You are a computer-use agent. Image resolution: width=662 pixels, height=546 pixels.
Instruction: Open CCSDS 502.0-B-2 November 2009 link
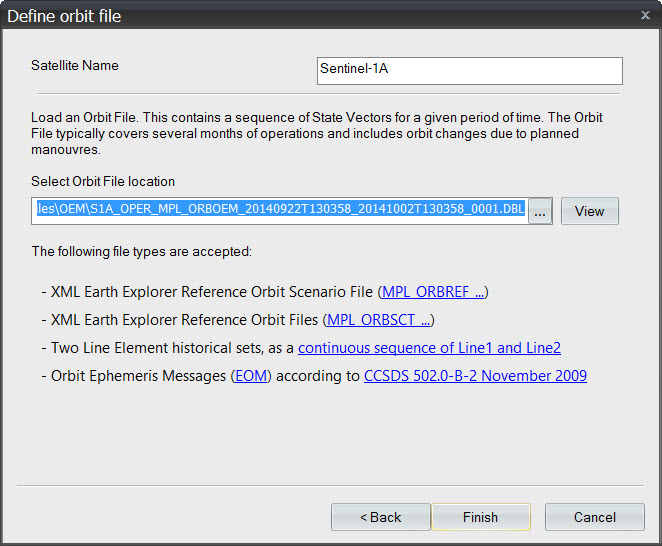point(475,376)
